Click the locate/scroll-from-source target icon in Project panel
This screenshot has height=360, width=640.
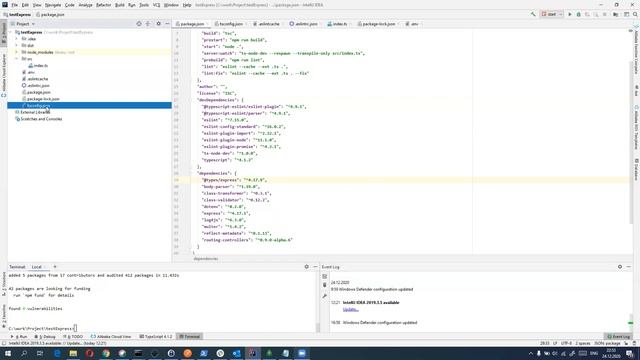click(x=139, y=24)
